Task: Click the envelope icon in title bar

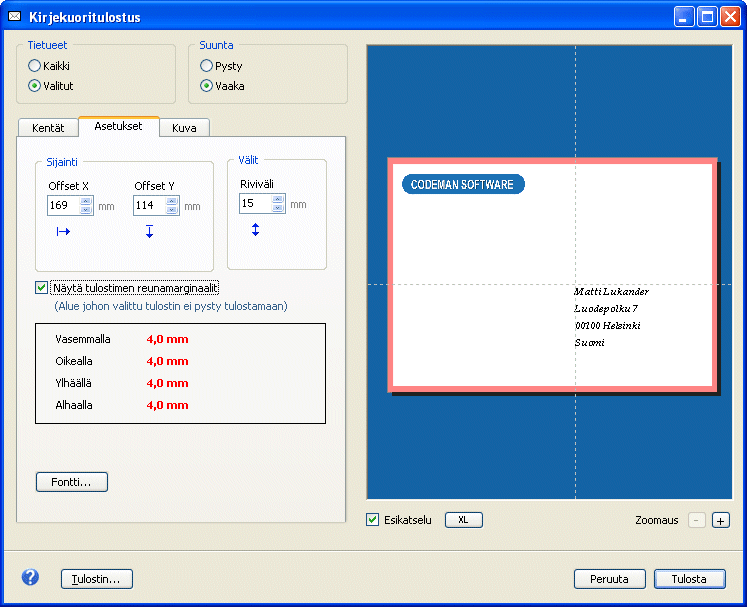Action: (x=14, y=17)
